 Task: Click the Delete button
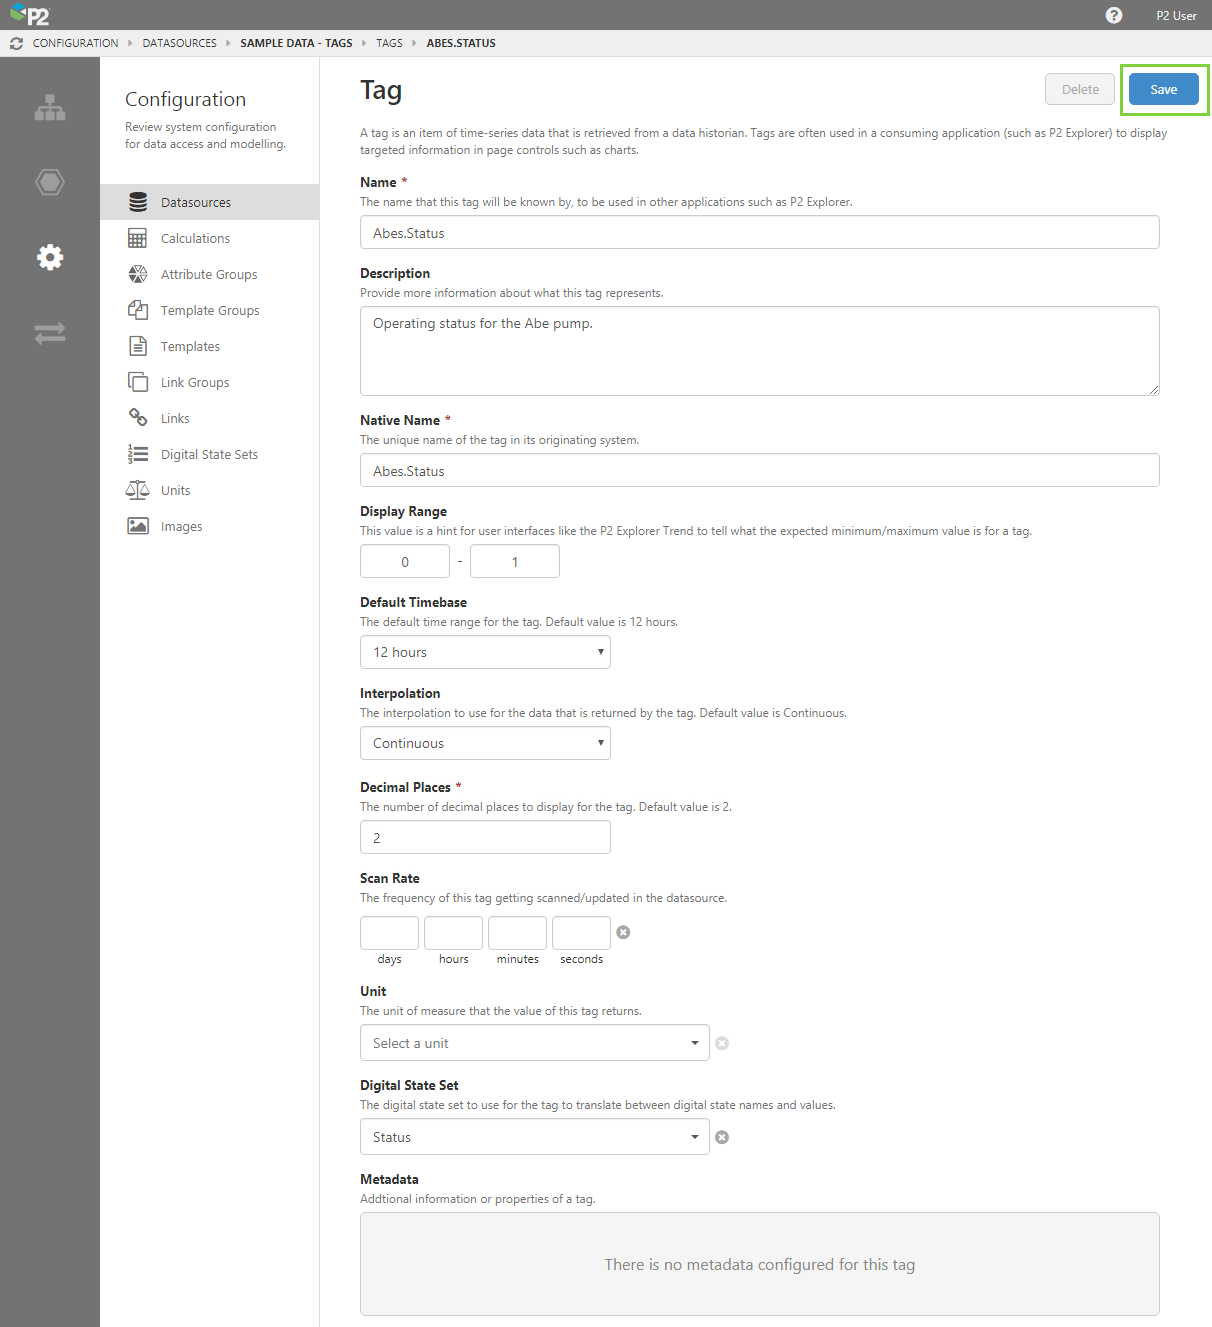pos(1080,89)
